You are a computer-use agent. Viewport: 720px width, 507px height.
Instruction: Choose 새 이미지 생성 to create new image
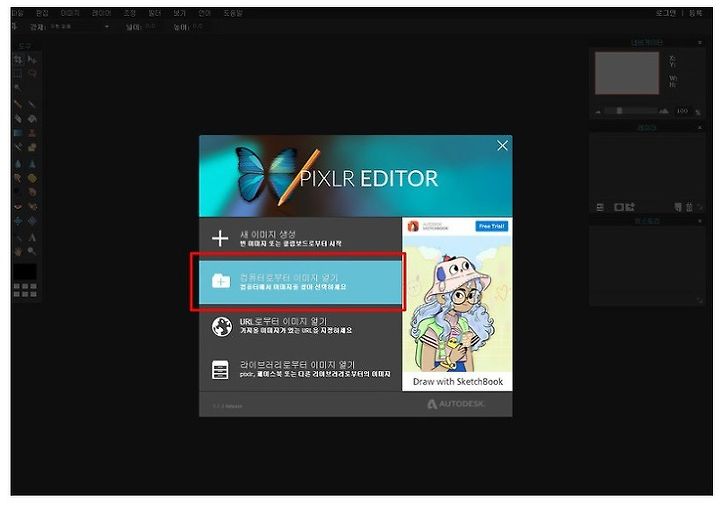pos(300,238)
